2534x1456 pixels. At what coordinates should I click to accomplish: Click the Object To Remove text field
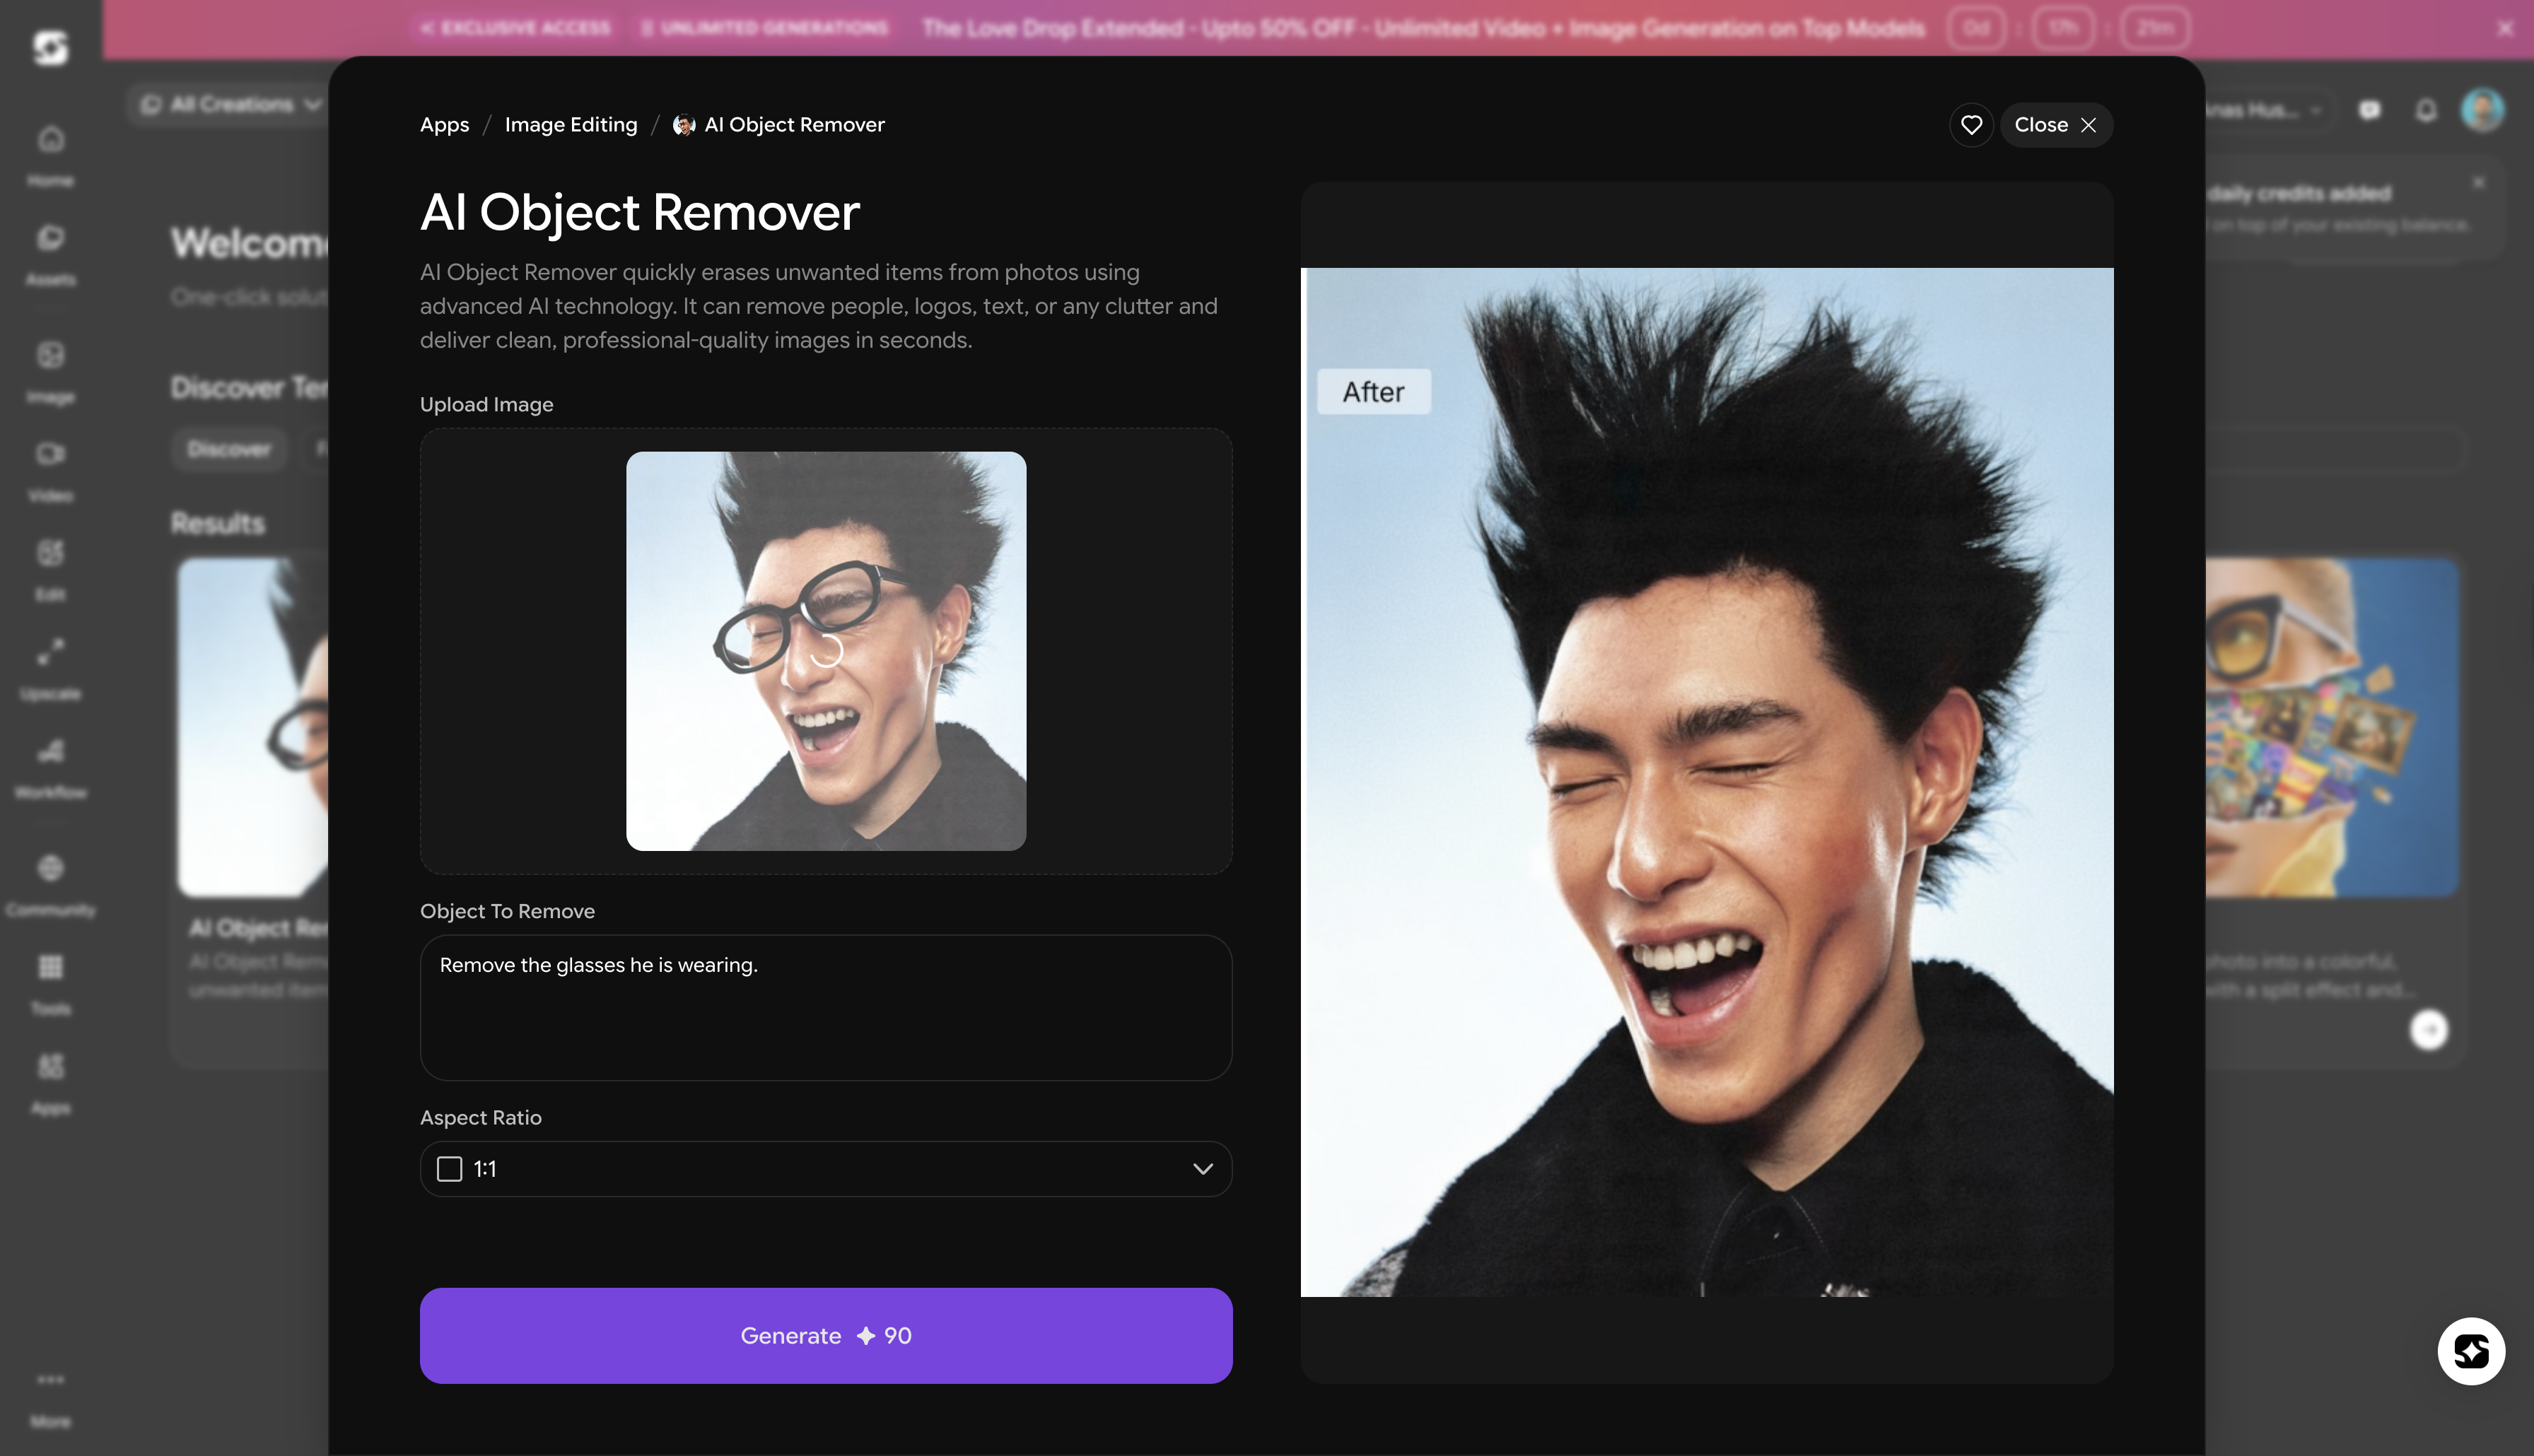825,1007
